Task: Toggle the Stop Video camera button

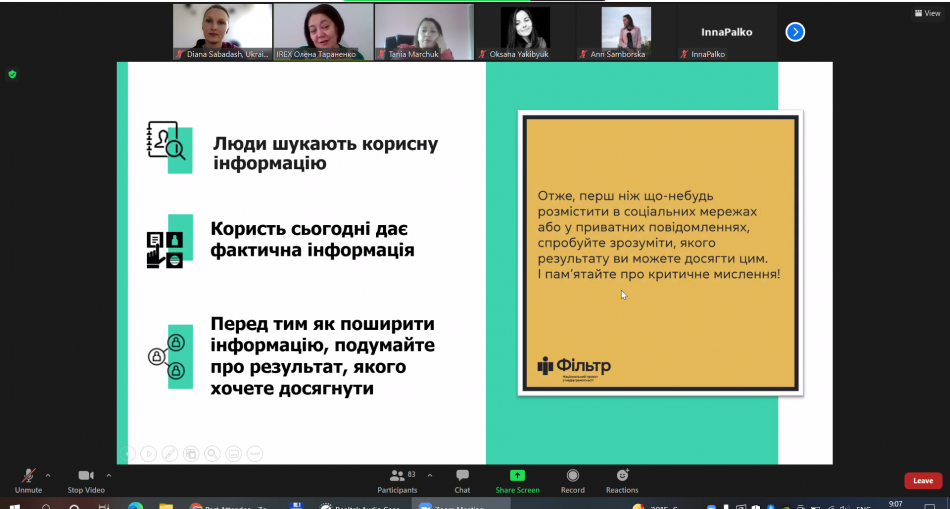Action: tap(86, 476)
